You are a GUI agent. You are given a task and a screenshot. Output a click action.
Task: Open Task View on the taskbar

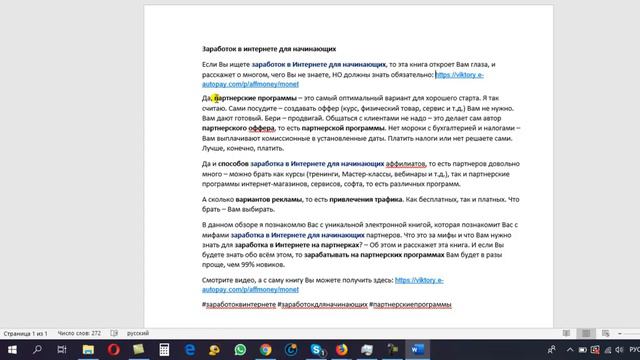(62, 350)
